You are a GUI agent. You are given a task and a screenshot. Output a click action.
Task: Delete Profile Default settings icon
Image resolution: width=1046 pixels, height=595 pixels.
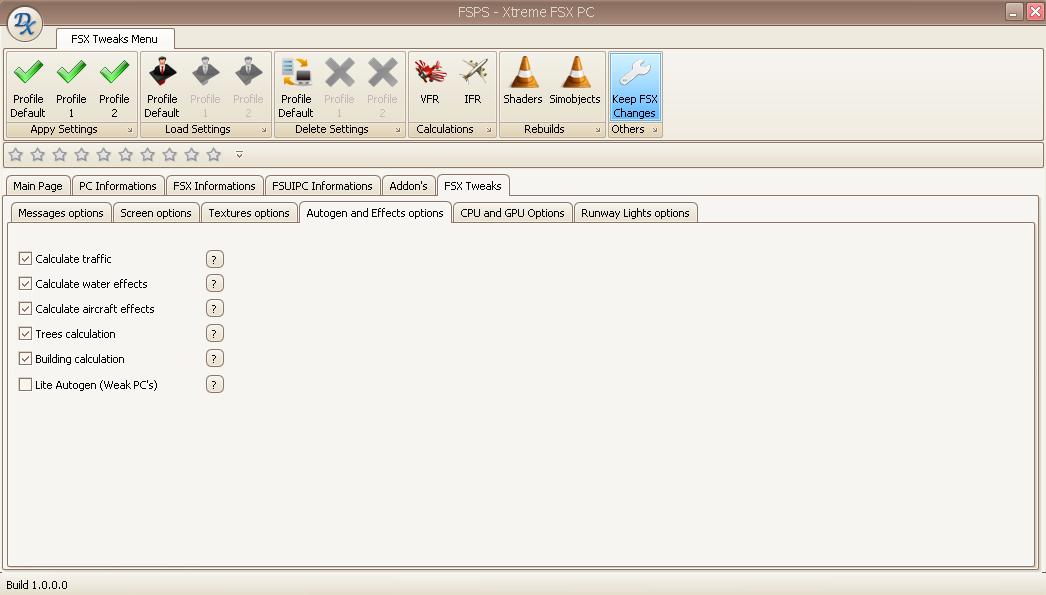296,72
